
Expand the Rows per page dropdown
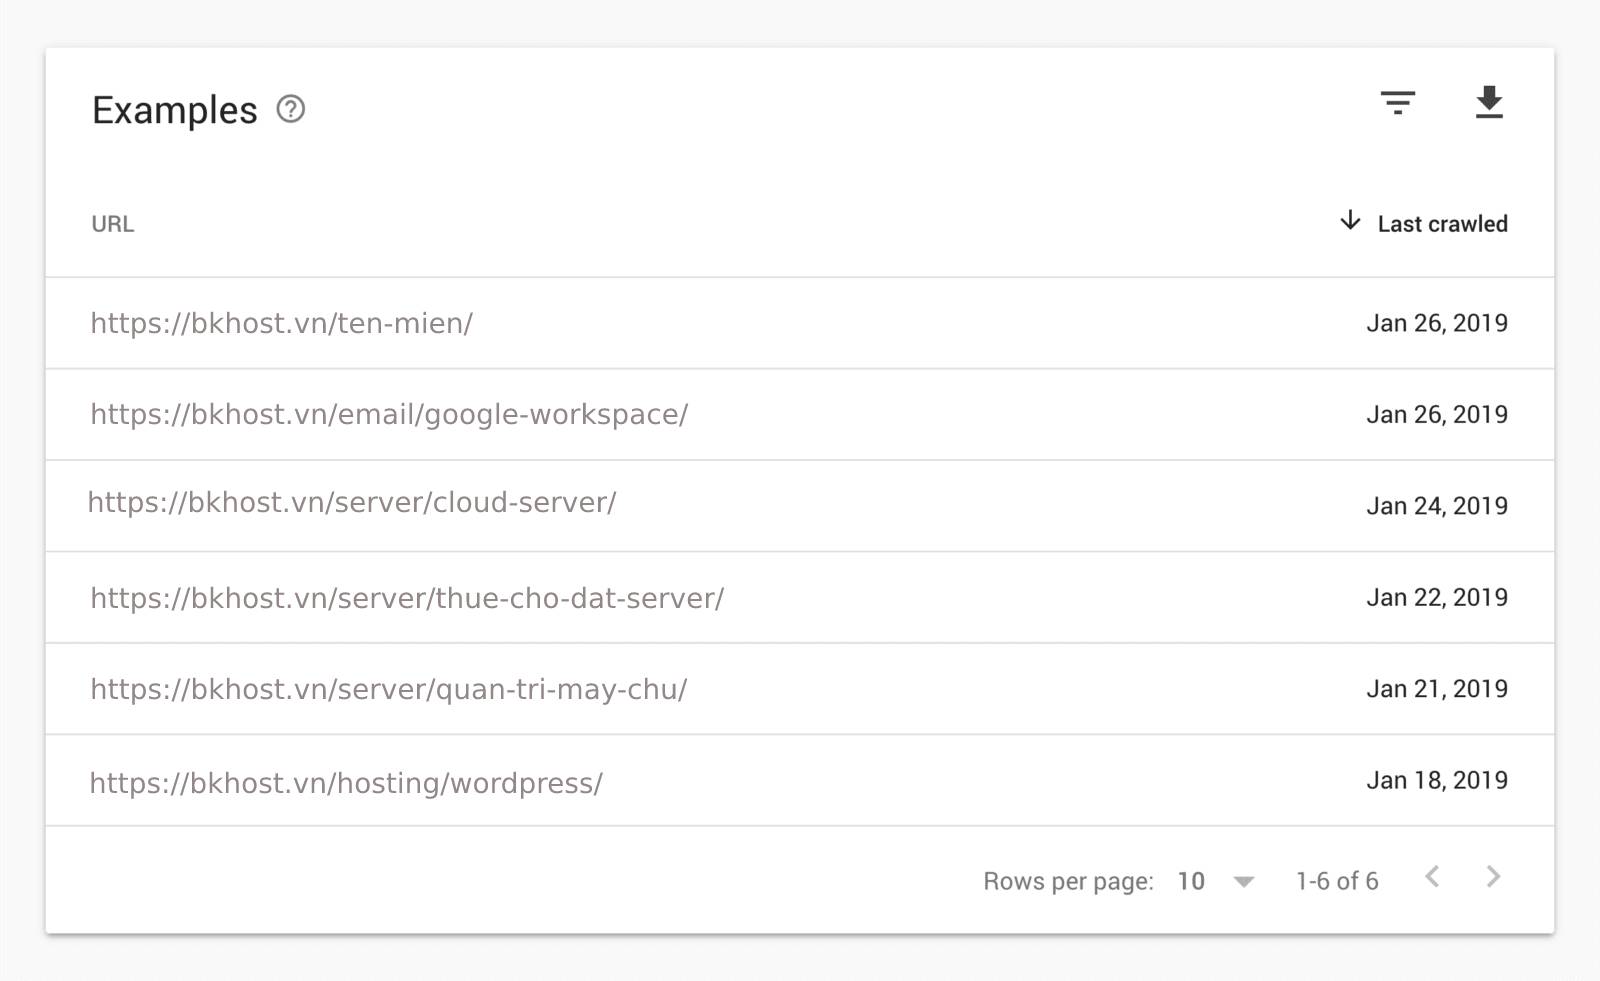(x=1243, y=882)
